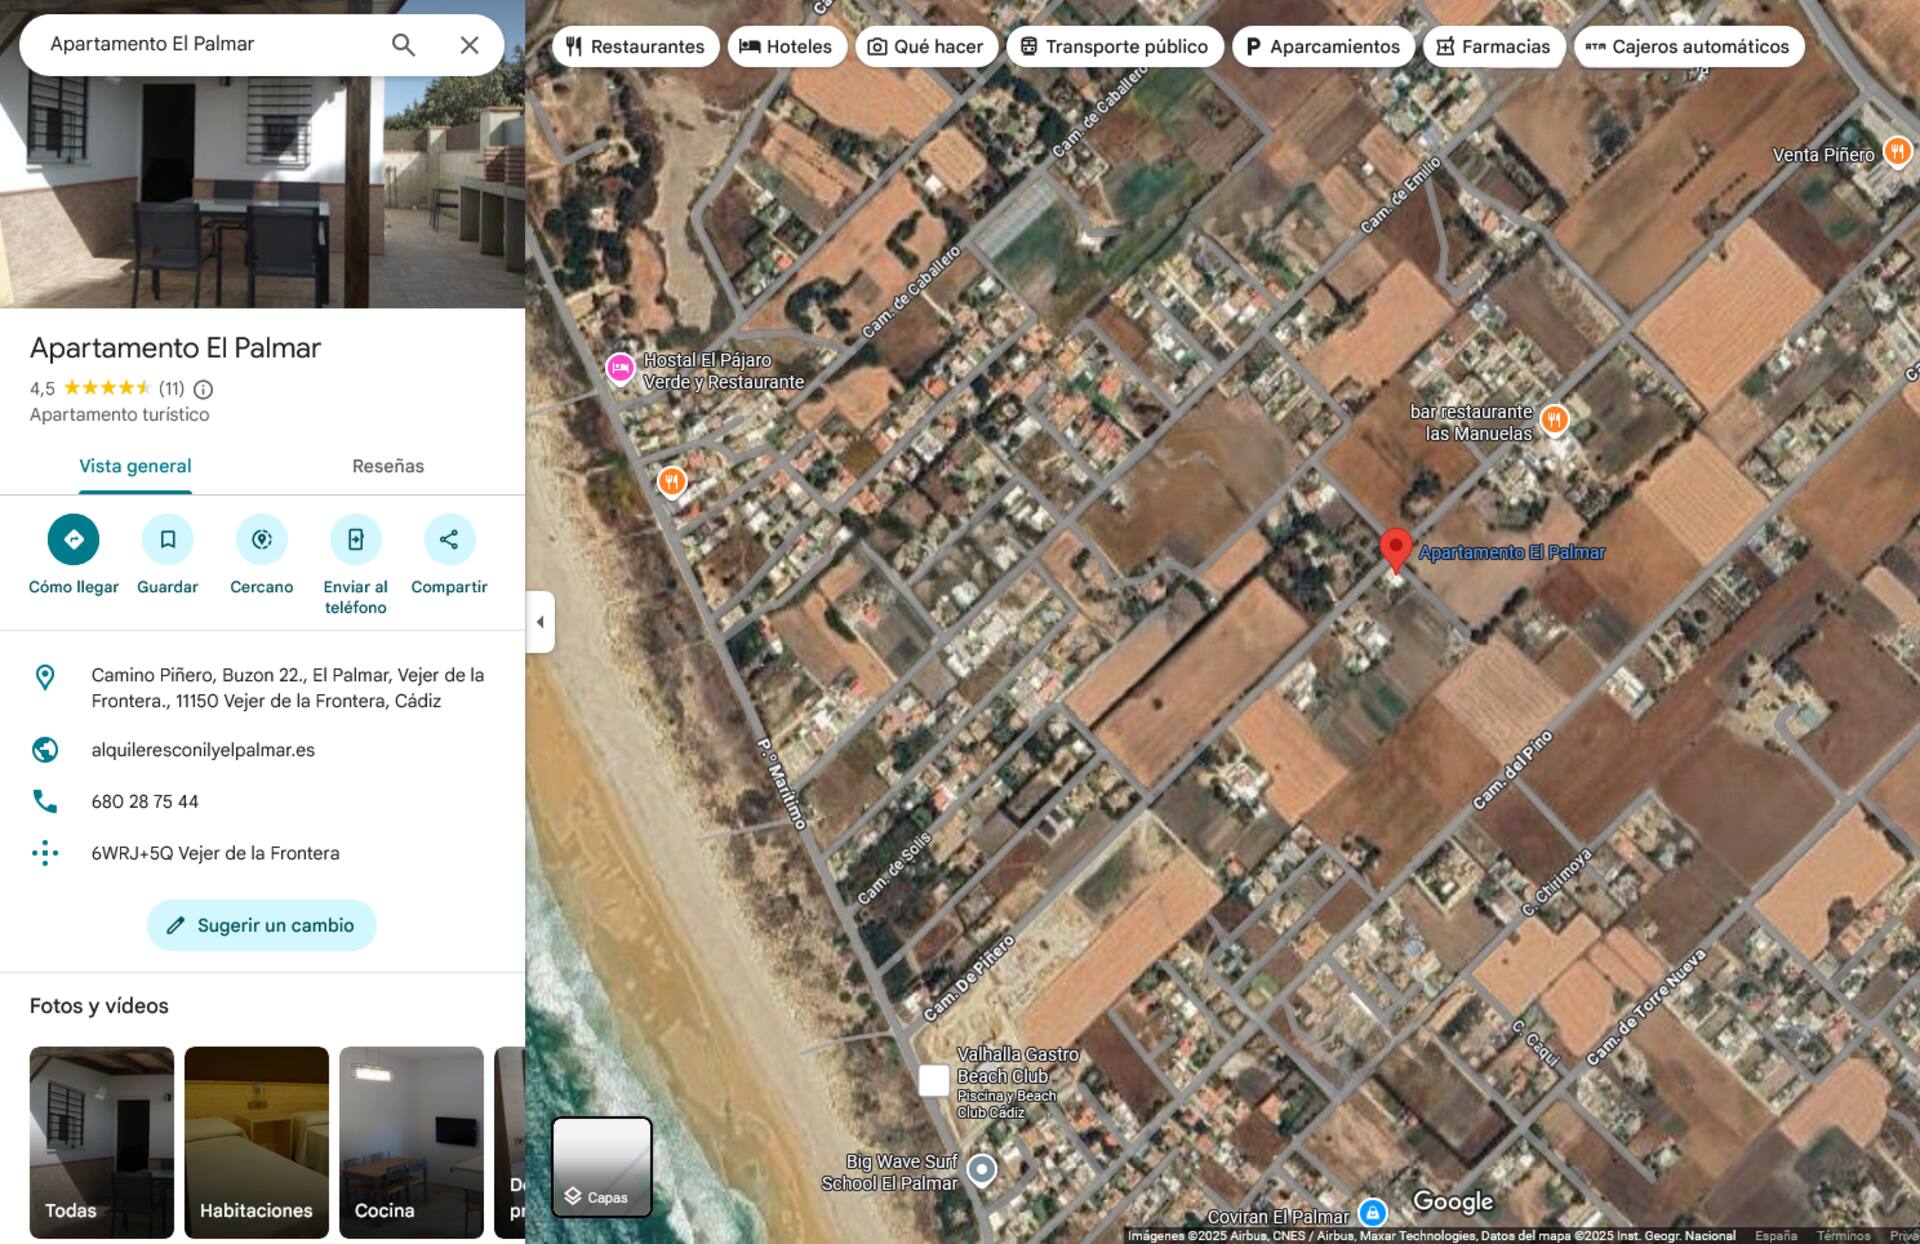1920x1244 pixels.
Task: Open the apartment header photo
Action: tap(262, 190)
